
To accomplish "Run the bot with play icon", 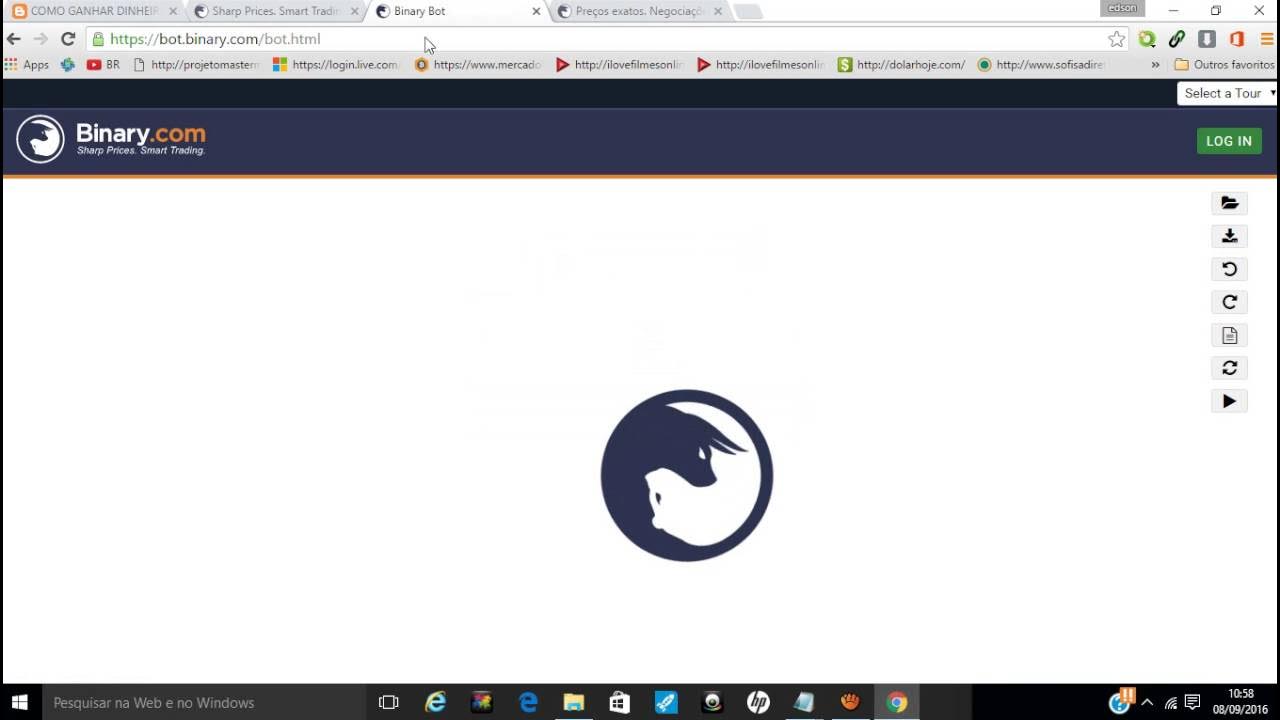I will pos(1229,401).
